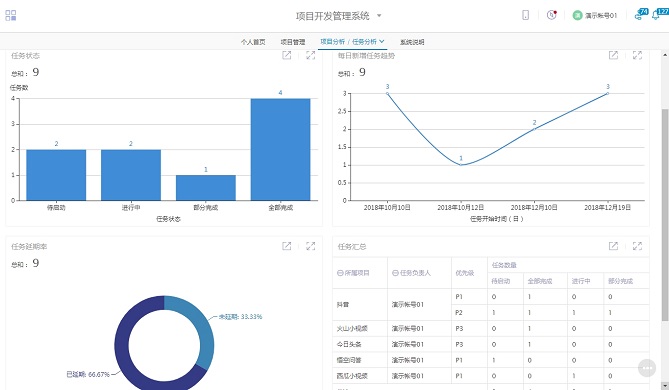Expand the 任务延期率 chart to fullscreen
Image resolution: width=669 pixels, height=390 pixels.
click(x=311, y=246)
